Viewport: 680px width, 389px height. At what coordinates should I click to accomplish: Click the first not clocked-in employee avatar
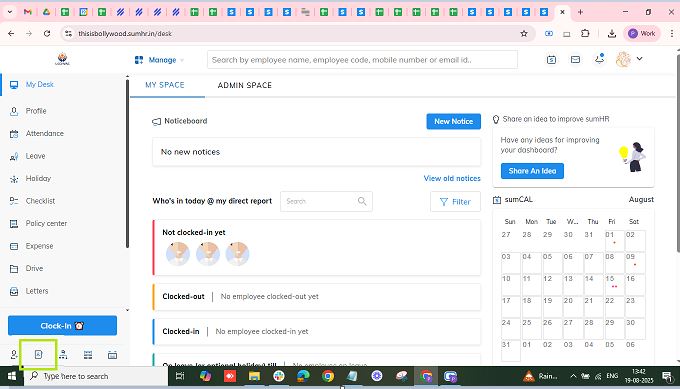coord(178,253)
